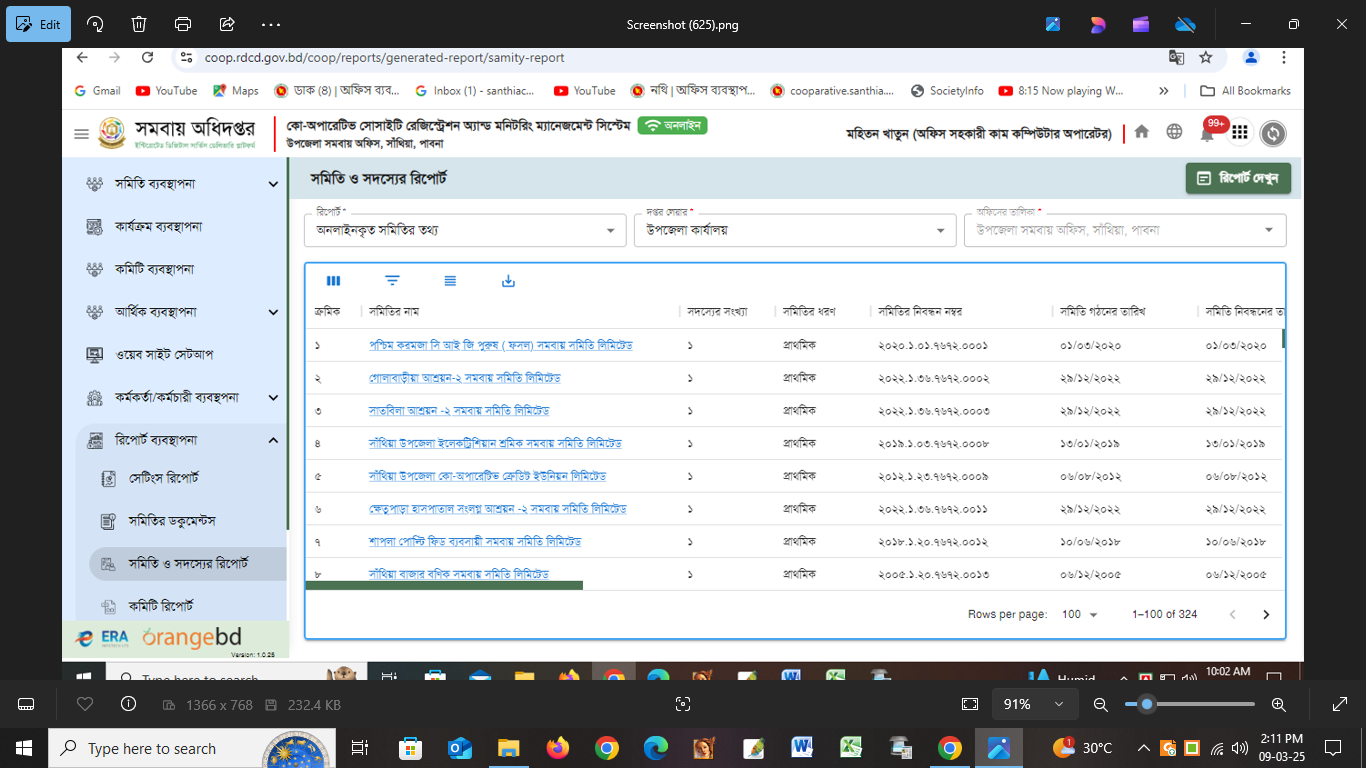The height and width of the screenshot is (768, 1366).
Task: Go to next page of table results
Action: (1266, 614)
